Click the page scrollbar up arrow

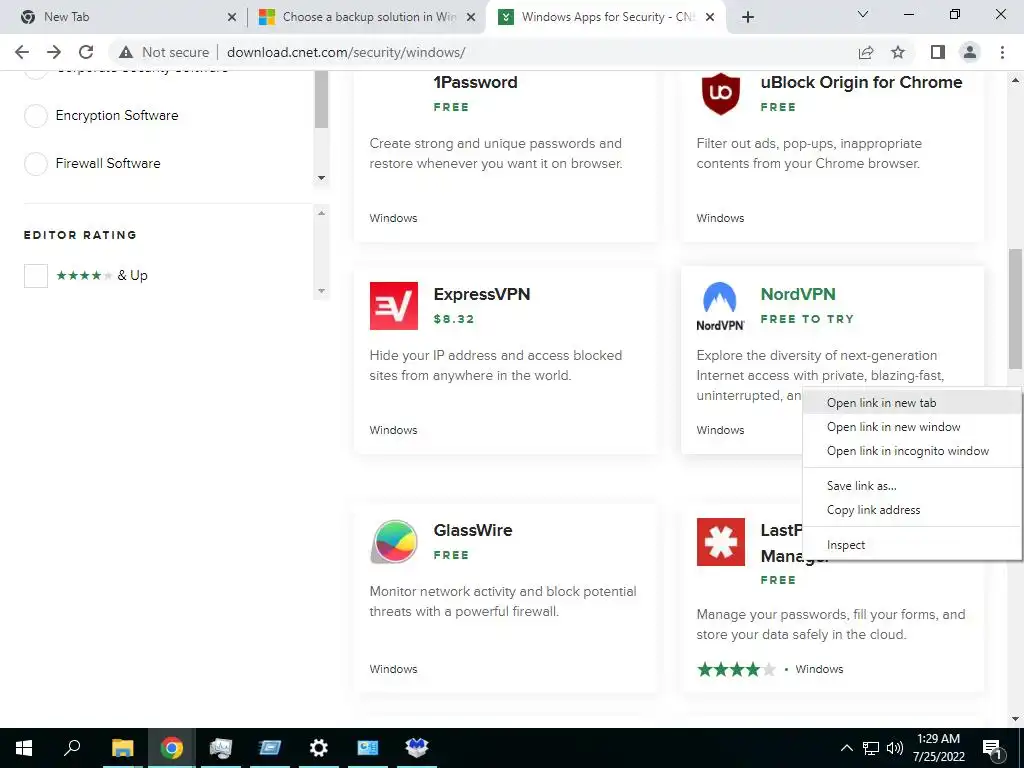tap(1016, 80)
